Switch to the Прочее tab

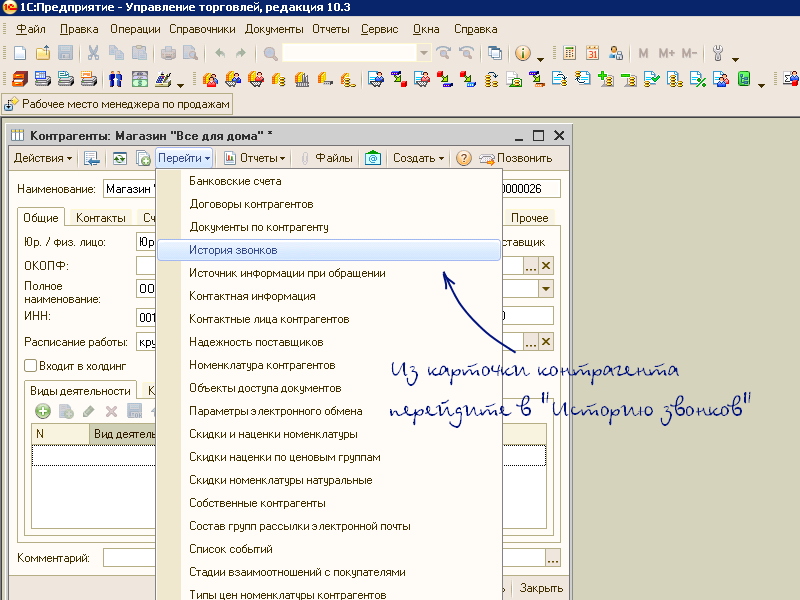pos(530,218)
